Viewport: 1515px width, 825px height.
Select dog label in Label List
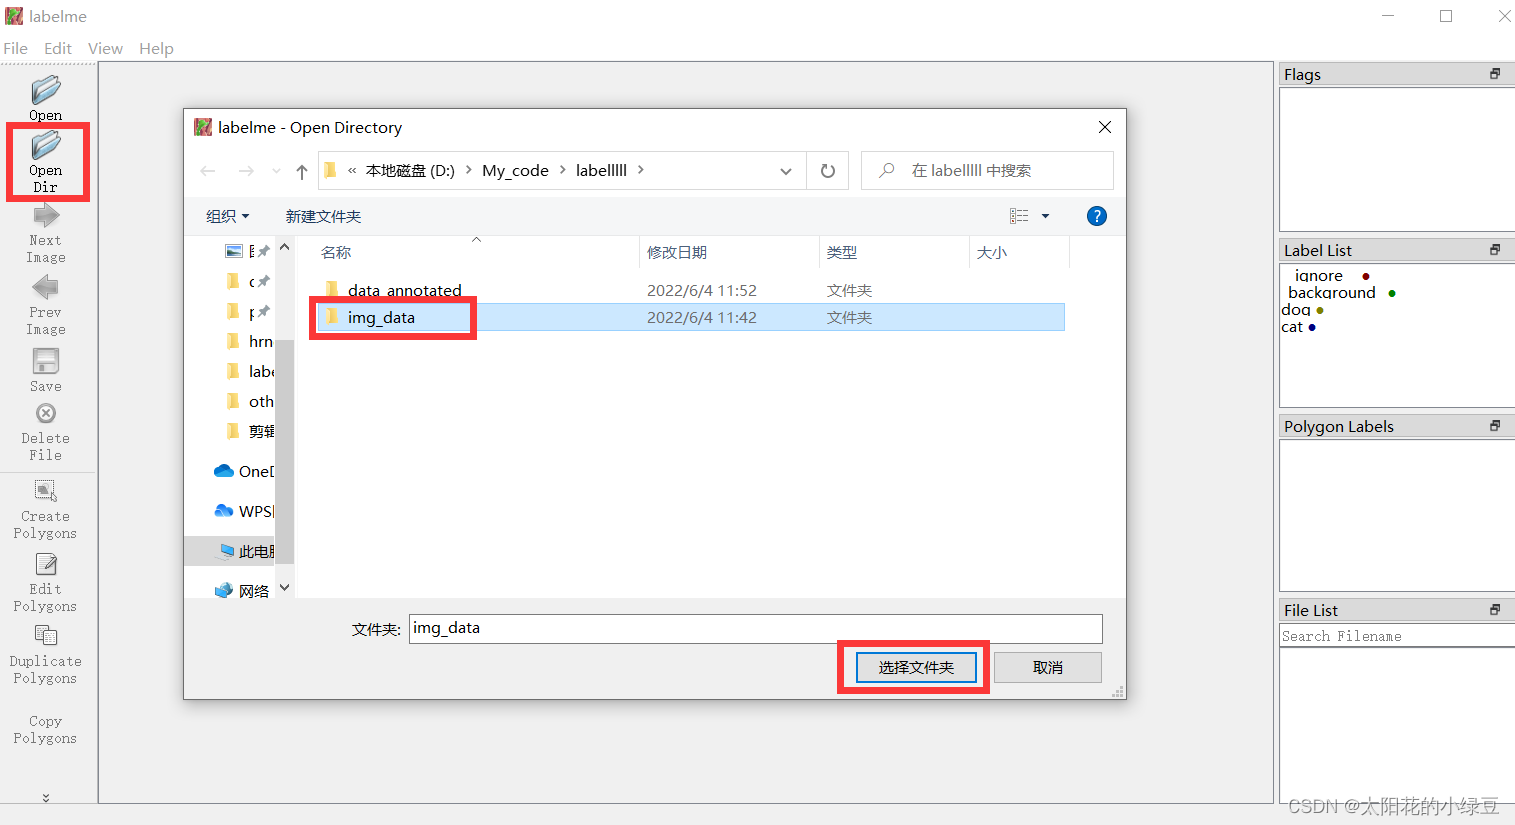tap(1302, 309)
